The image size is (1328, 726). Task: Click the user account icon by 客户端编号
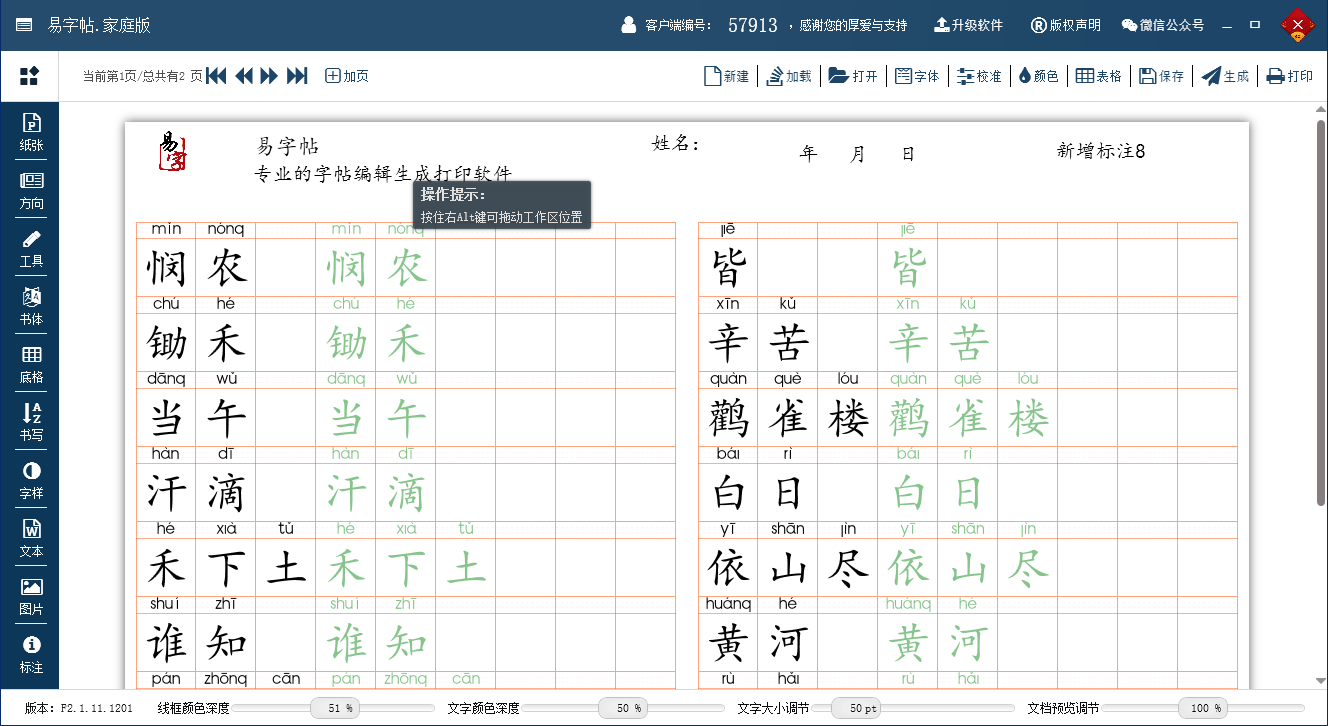[629, 25]
